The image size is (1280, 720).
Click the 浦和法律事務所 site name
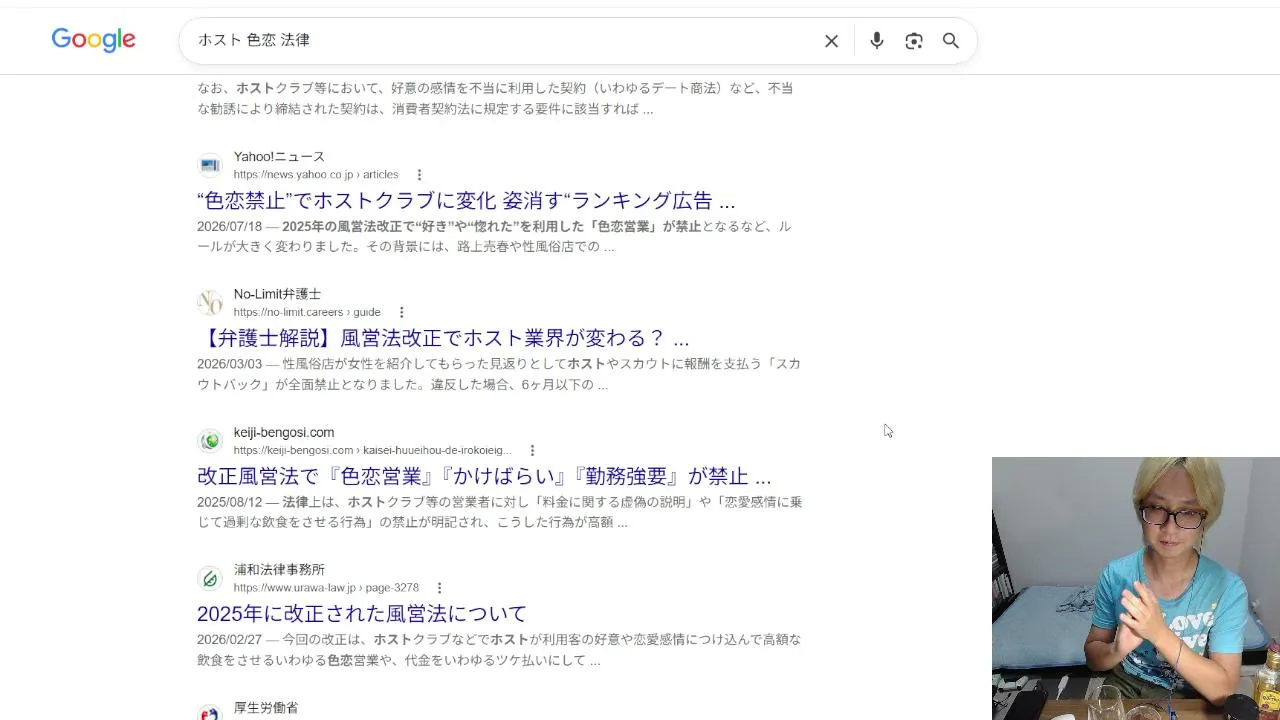[x=279, y=570]
